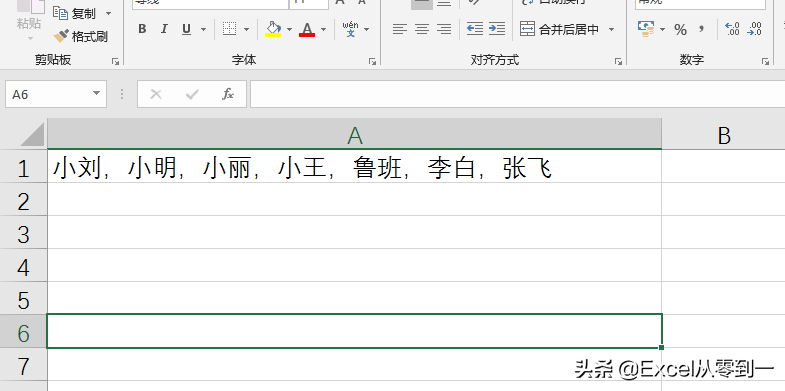The image size is (785, 391).
Task: Apply percent style
Action: point(680,30)
